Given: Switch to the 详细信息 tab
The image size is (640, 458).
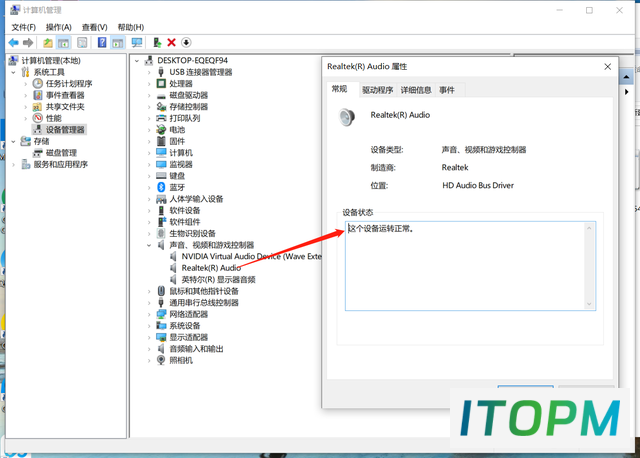Looking at the screenshot, I should pos(416,90).
